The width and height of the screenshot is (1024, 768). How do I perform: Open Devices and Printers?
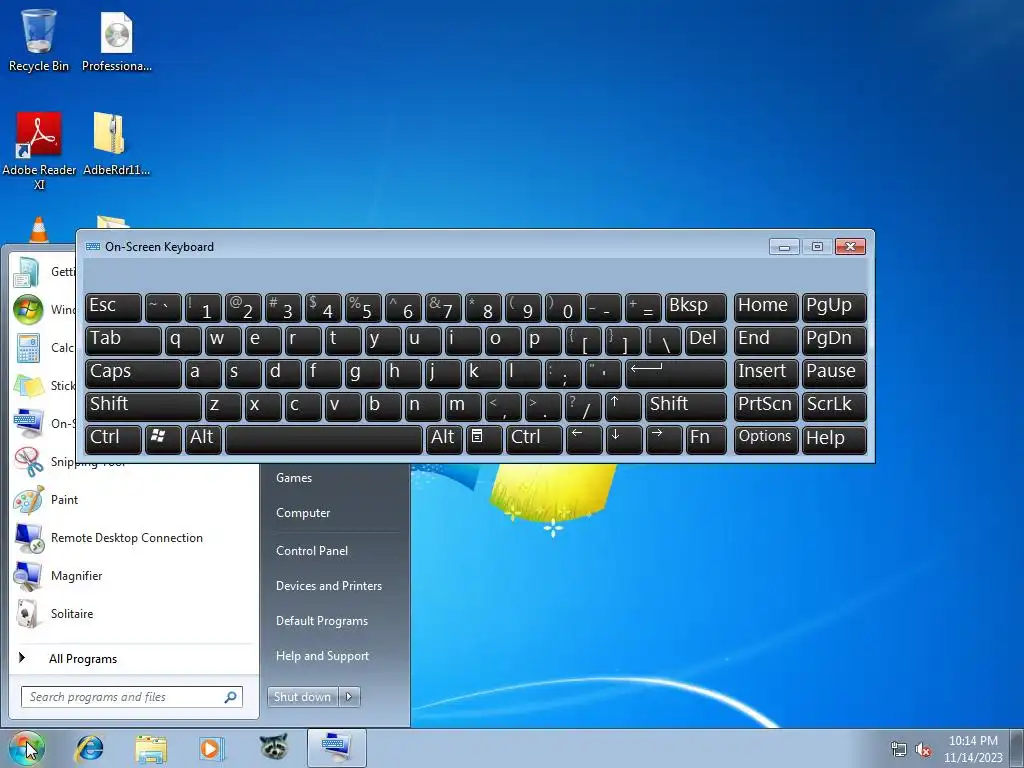coord(329,586)
